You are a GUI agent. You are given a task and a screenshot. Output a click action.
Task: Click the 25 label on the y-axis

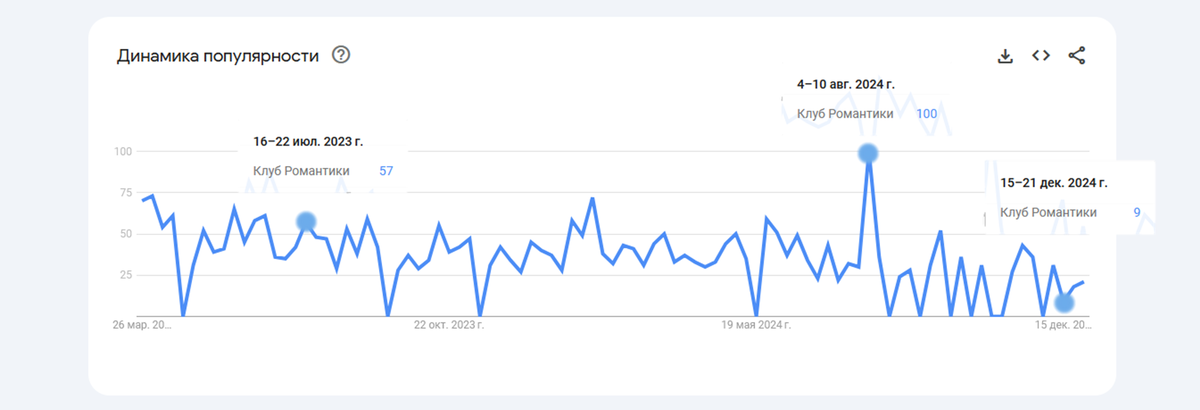125,275
